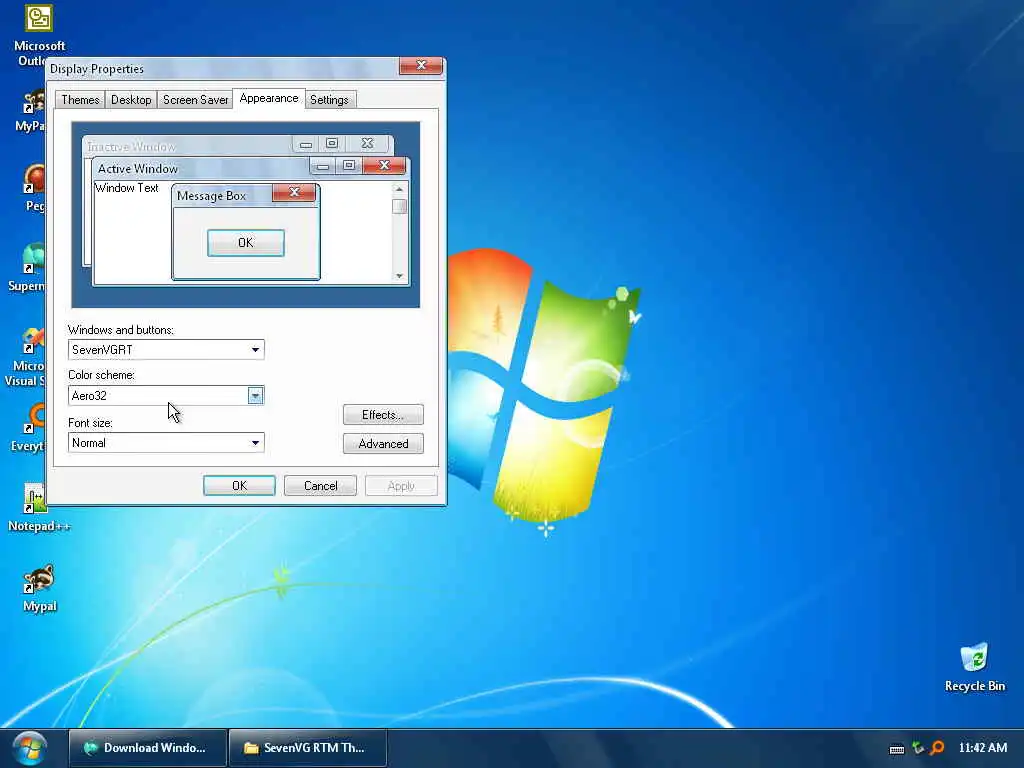Click the Window Text preview label

[x=127, y=188]
